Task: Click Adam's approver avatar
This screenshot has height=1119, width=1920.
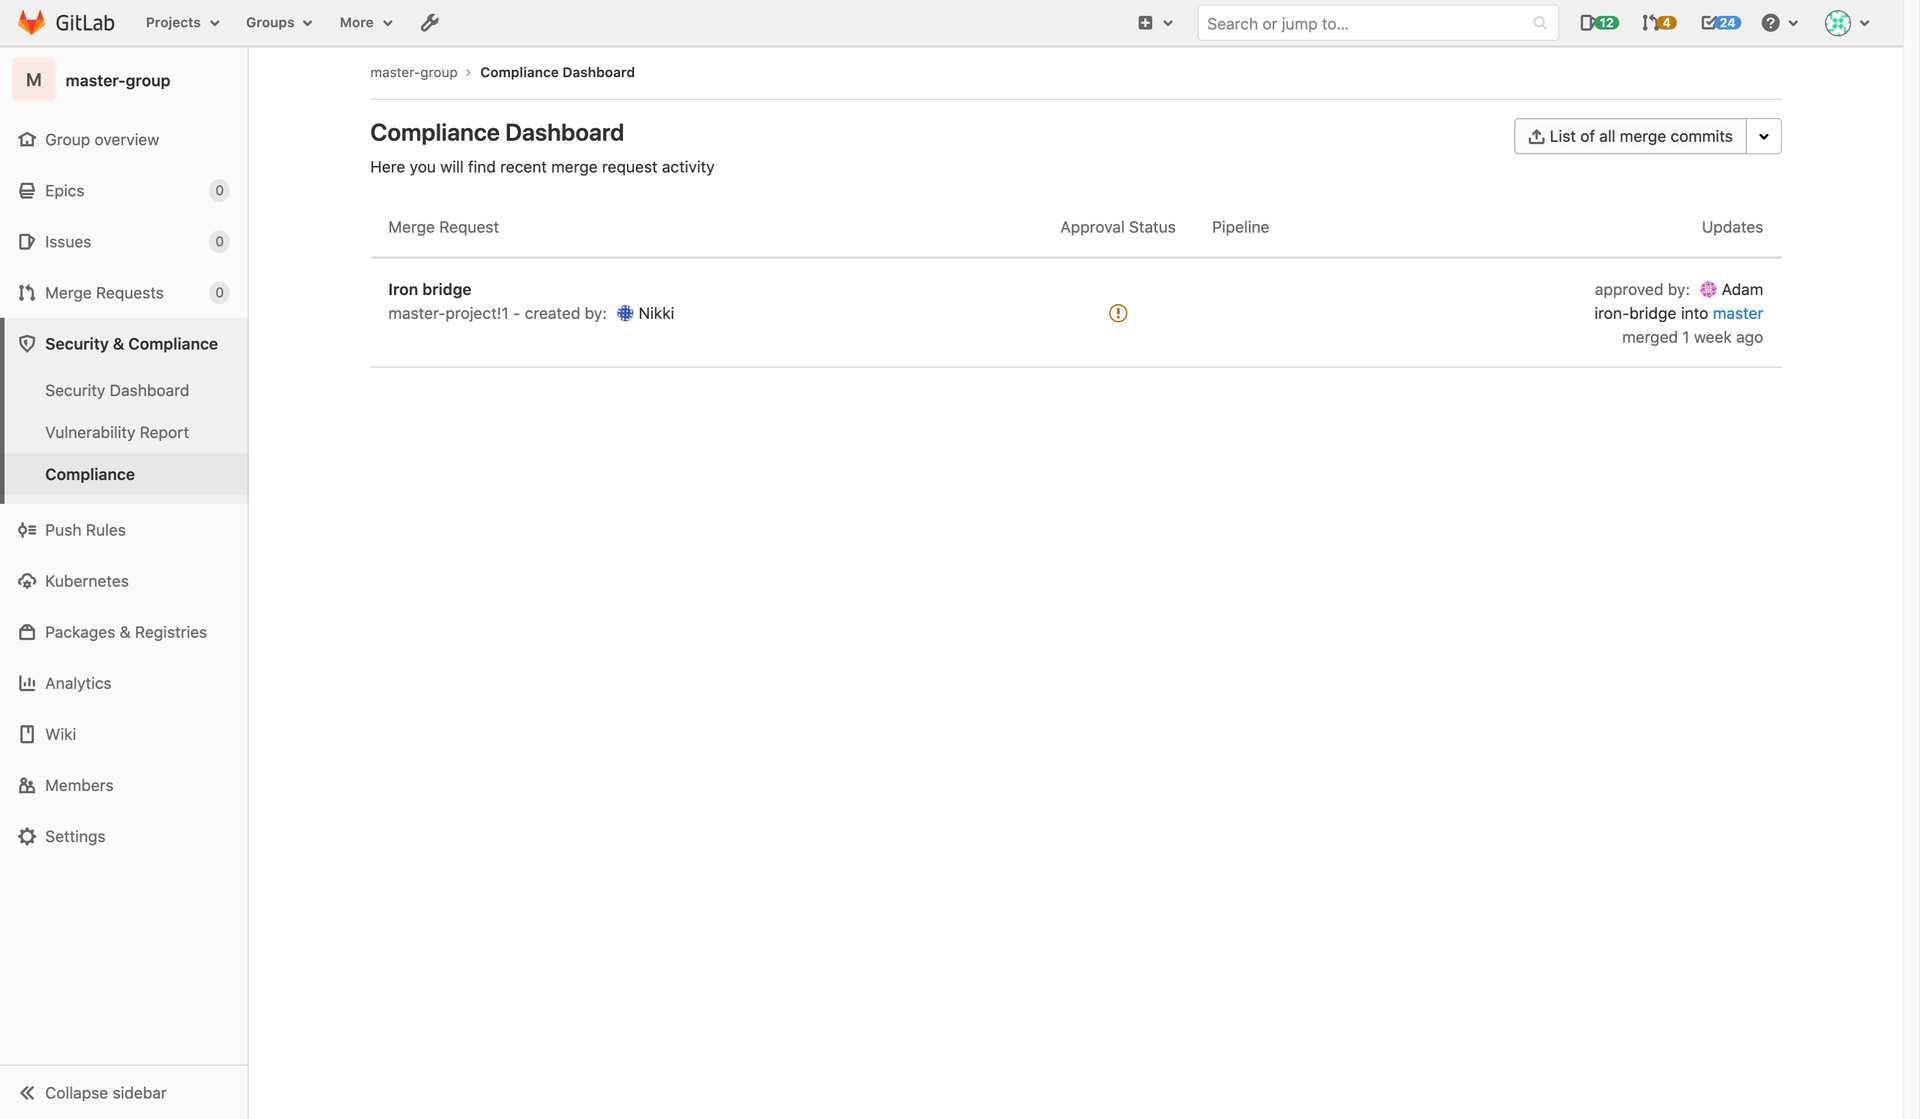Action: [x=1708, y=289]
